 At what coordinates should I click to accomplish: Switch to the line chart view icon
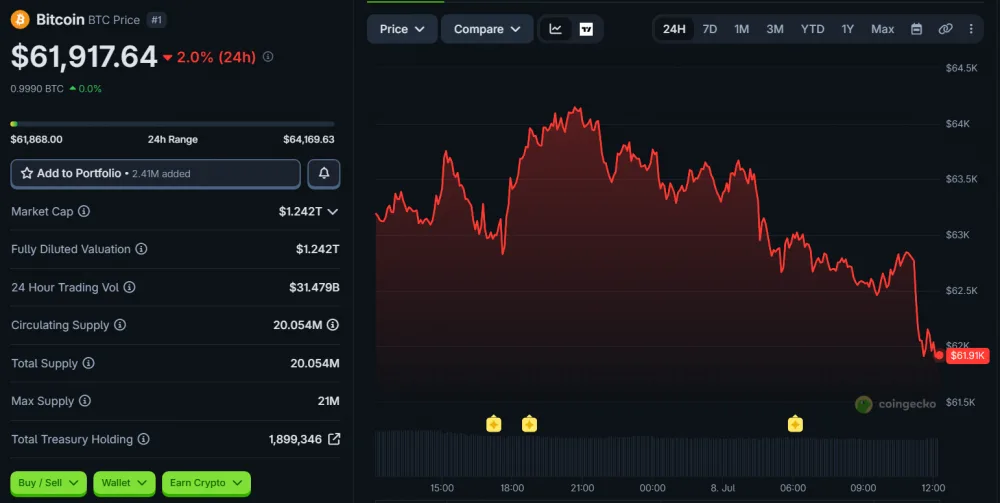[555, 29]
